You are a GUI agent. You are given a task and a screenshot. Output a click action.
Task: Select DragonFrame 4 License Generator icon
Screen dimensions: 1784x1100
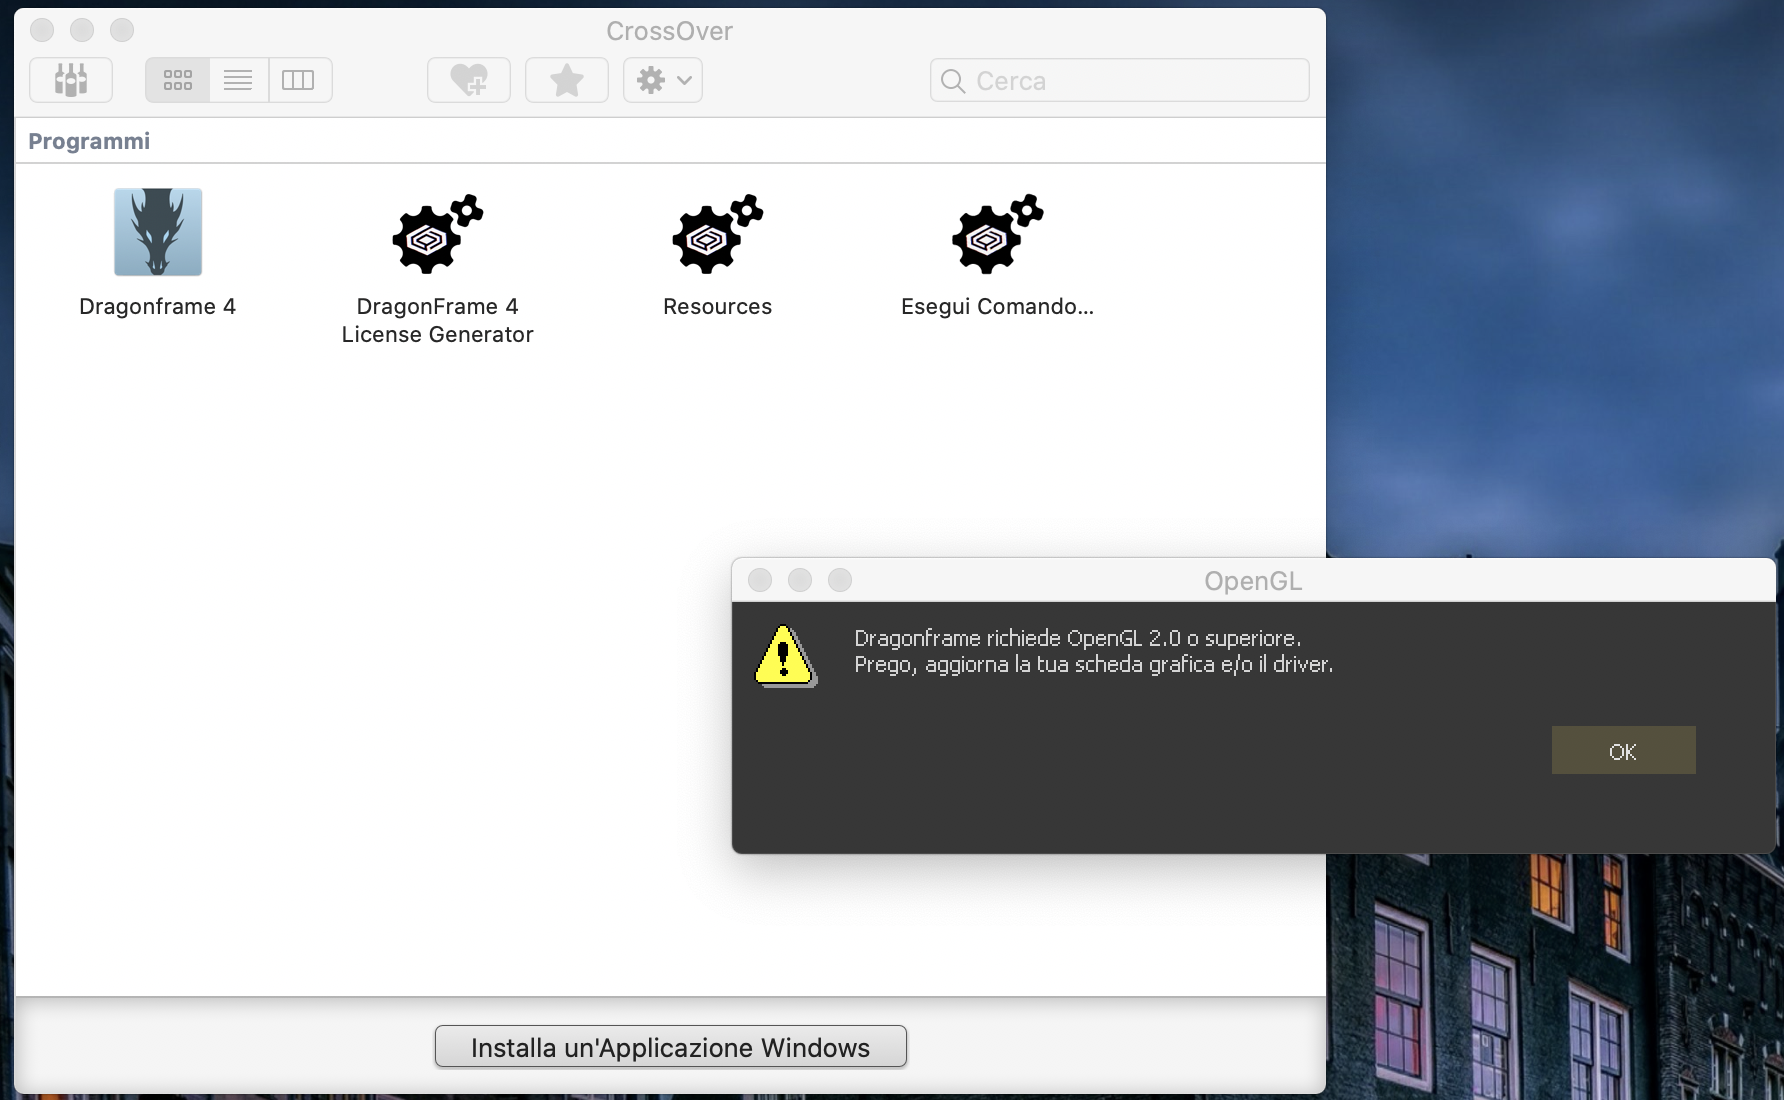(437, 234)
